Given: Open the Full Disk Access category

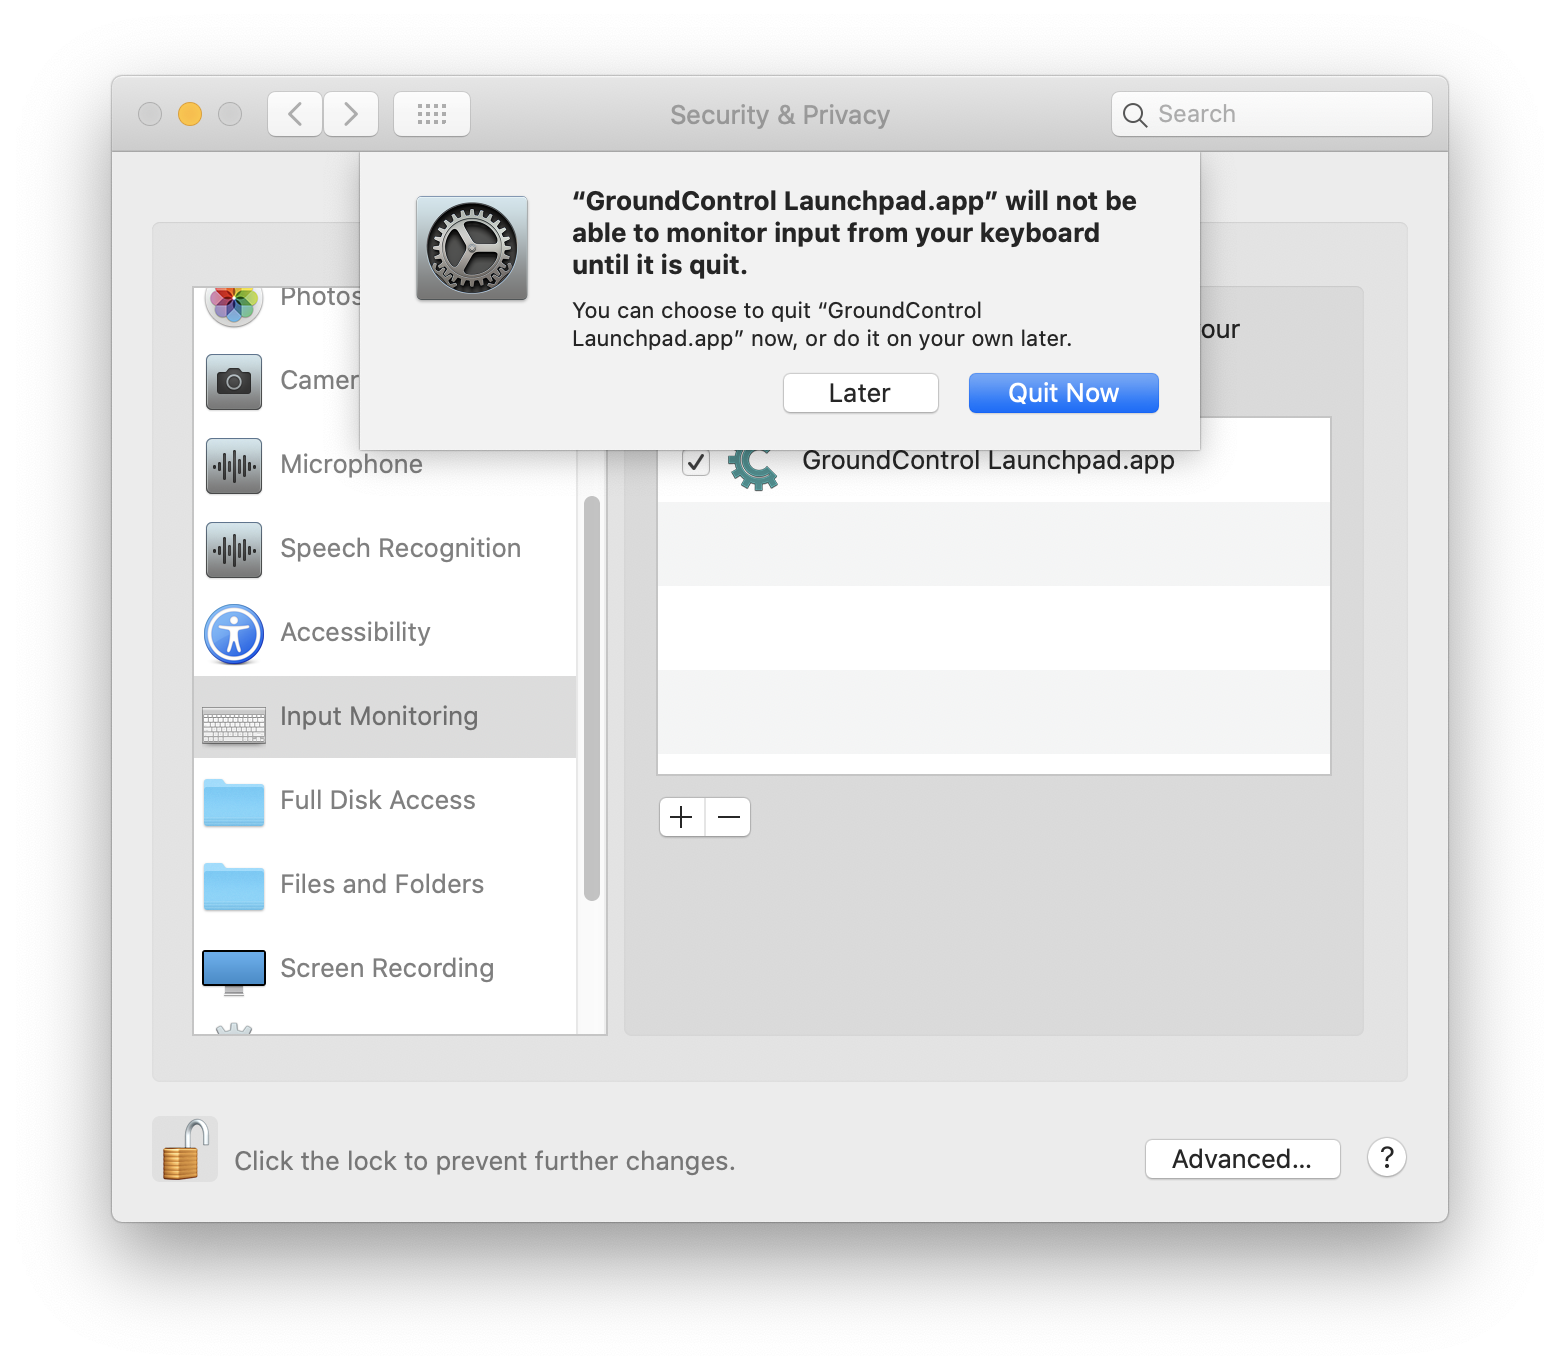Looking at the screenshot, I should [x=385, y=801].
